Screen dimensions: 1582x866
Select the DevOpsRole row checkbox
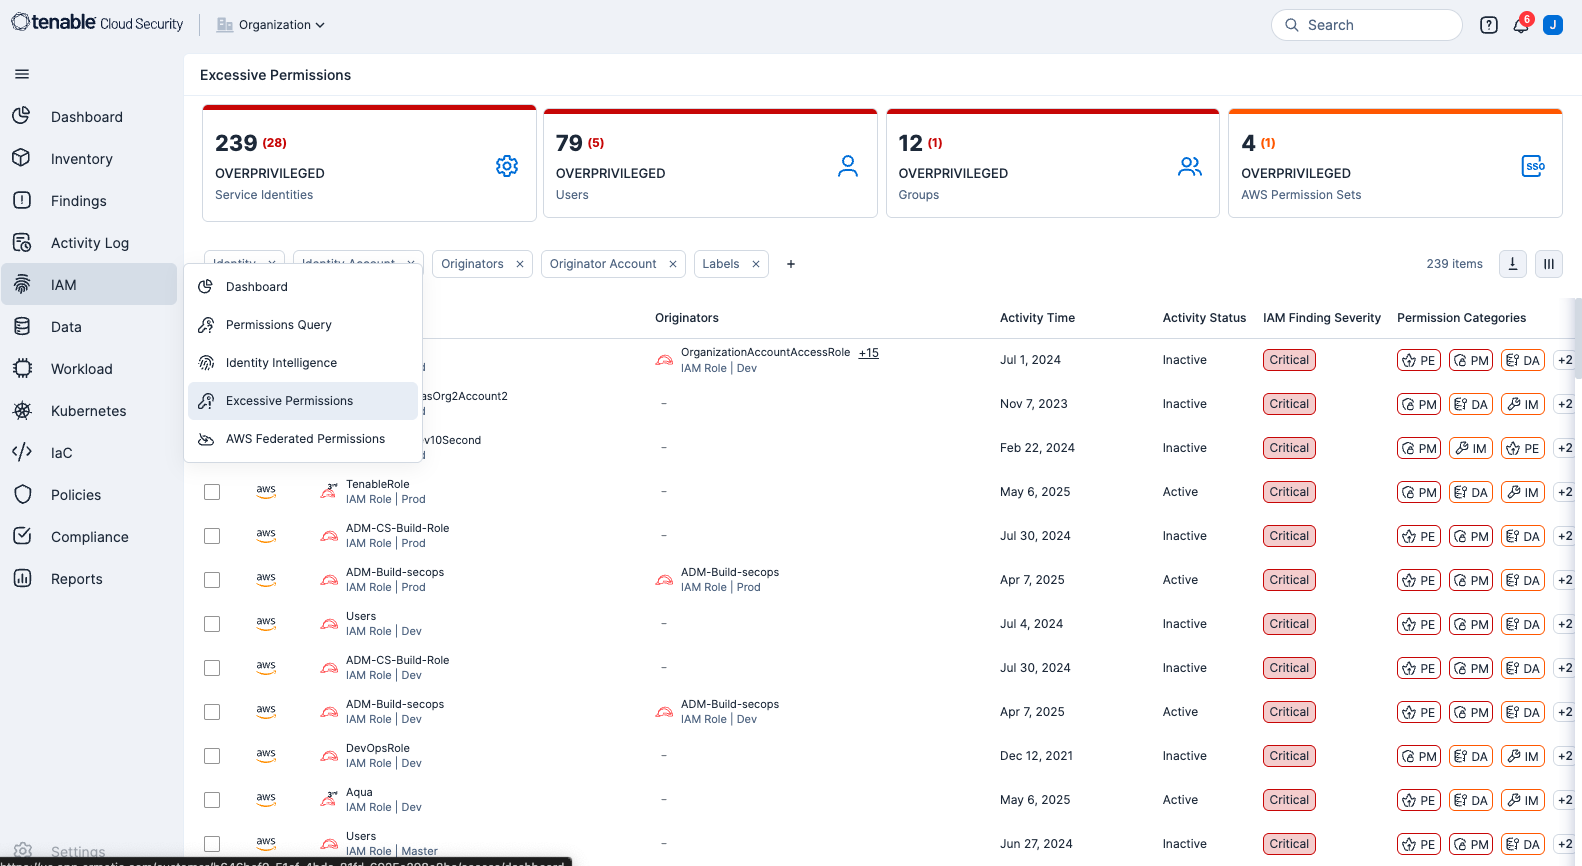click(212, 756)
